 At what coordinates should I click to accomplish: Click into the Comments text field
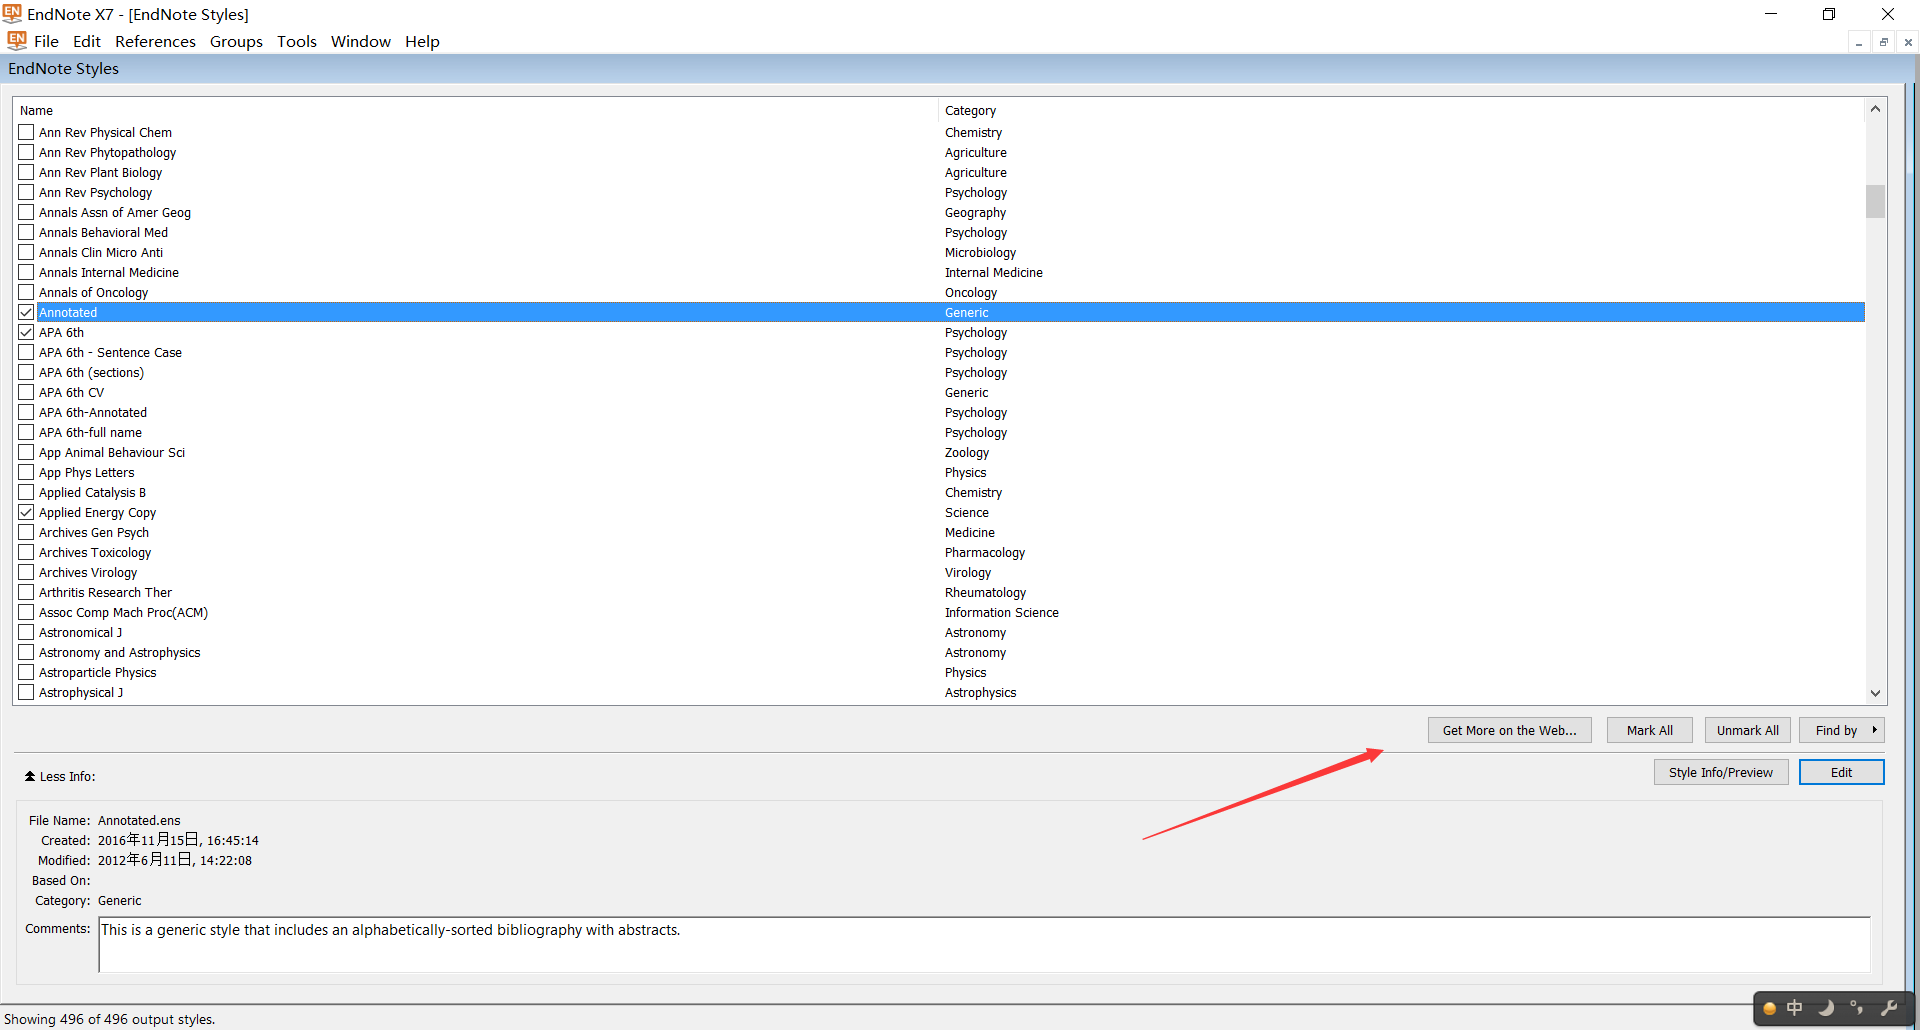pos(984,944)
